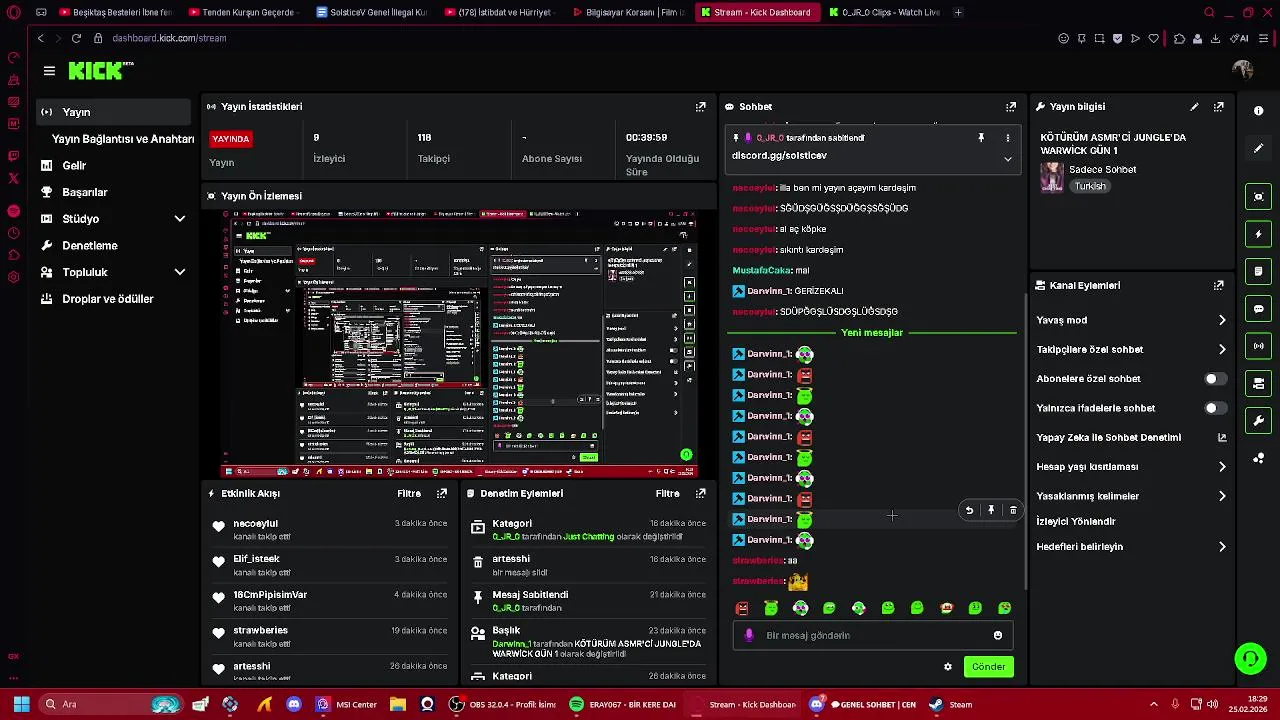Open the green headset support button
The width and height of the screenshot is (1280, 720).
1250,658
